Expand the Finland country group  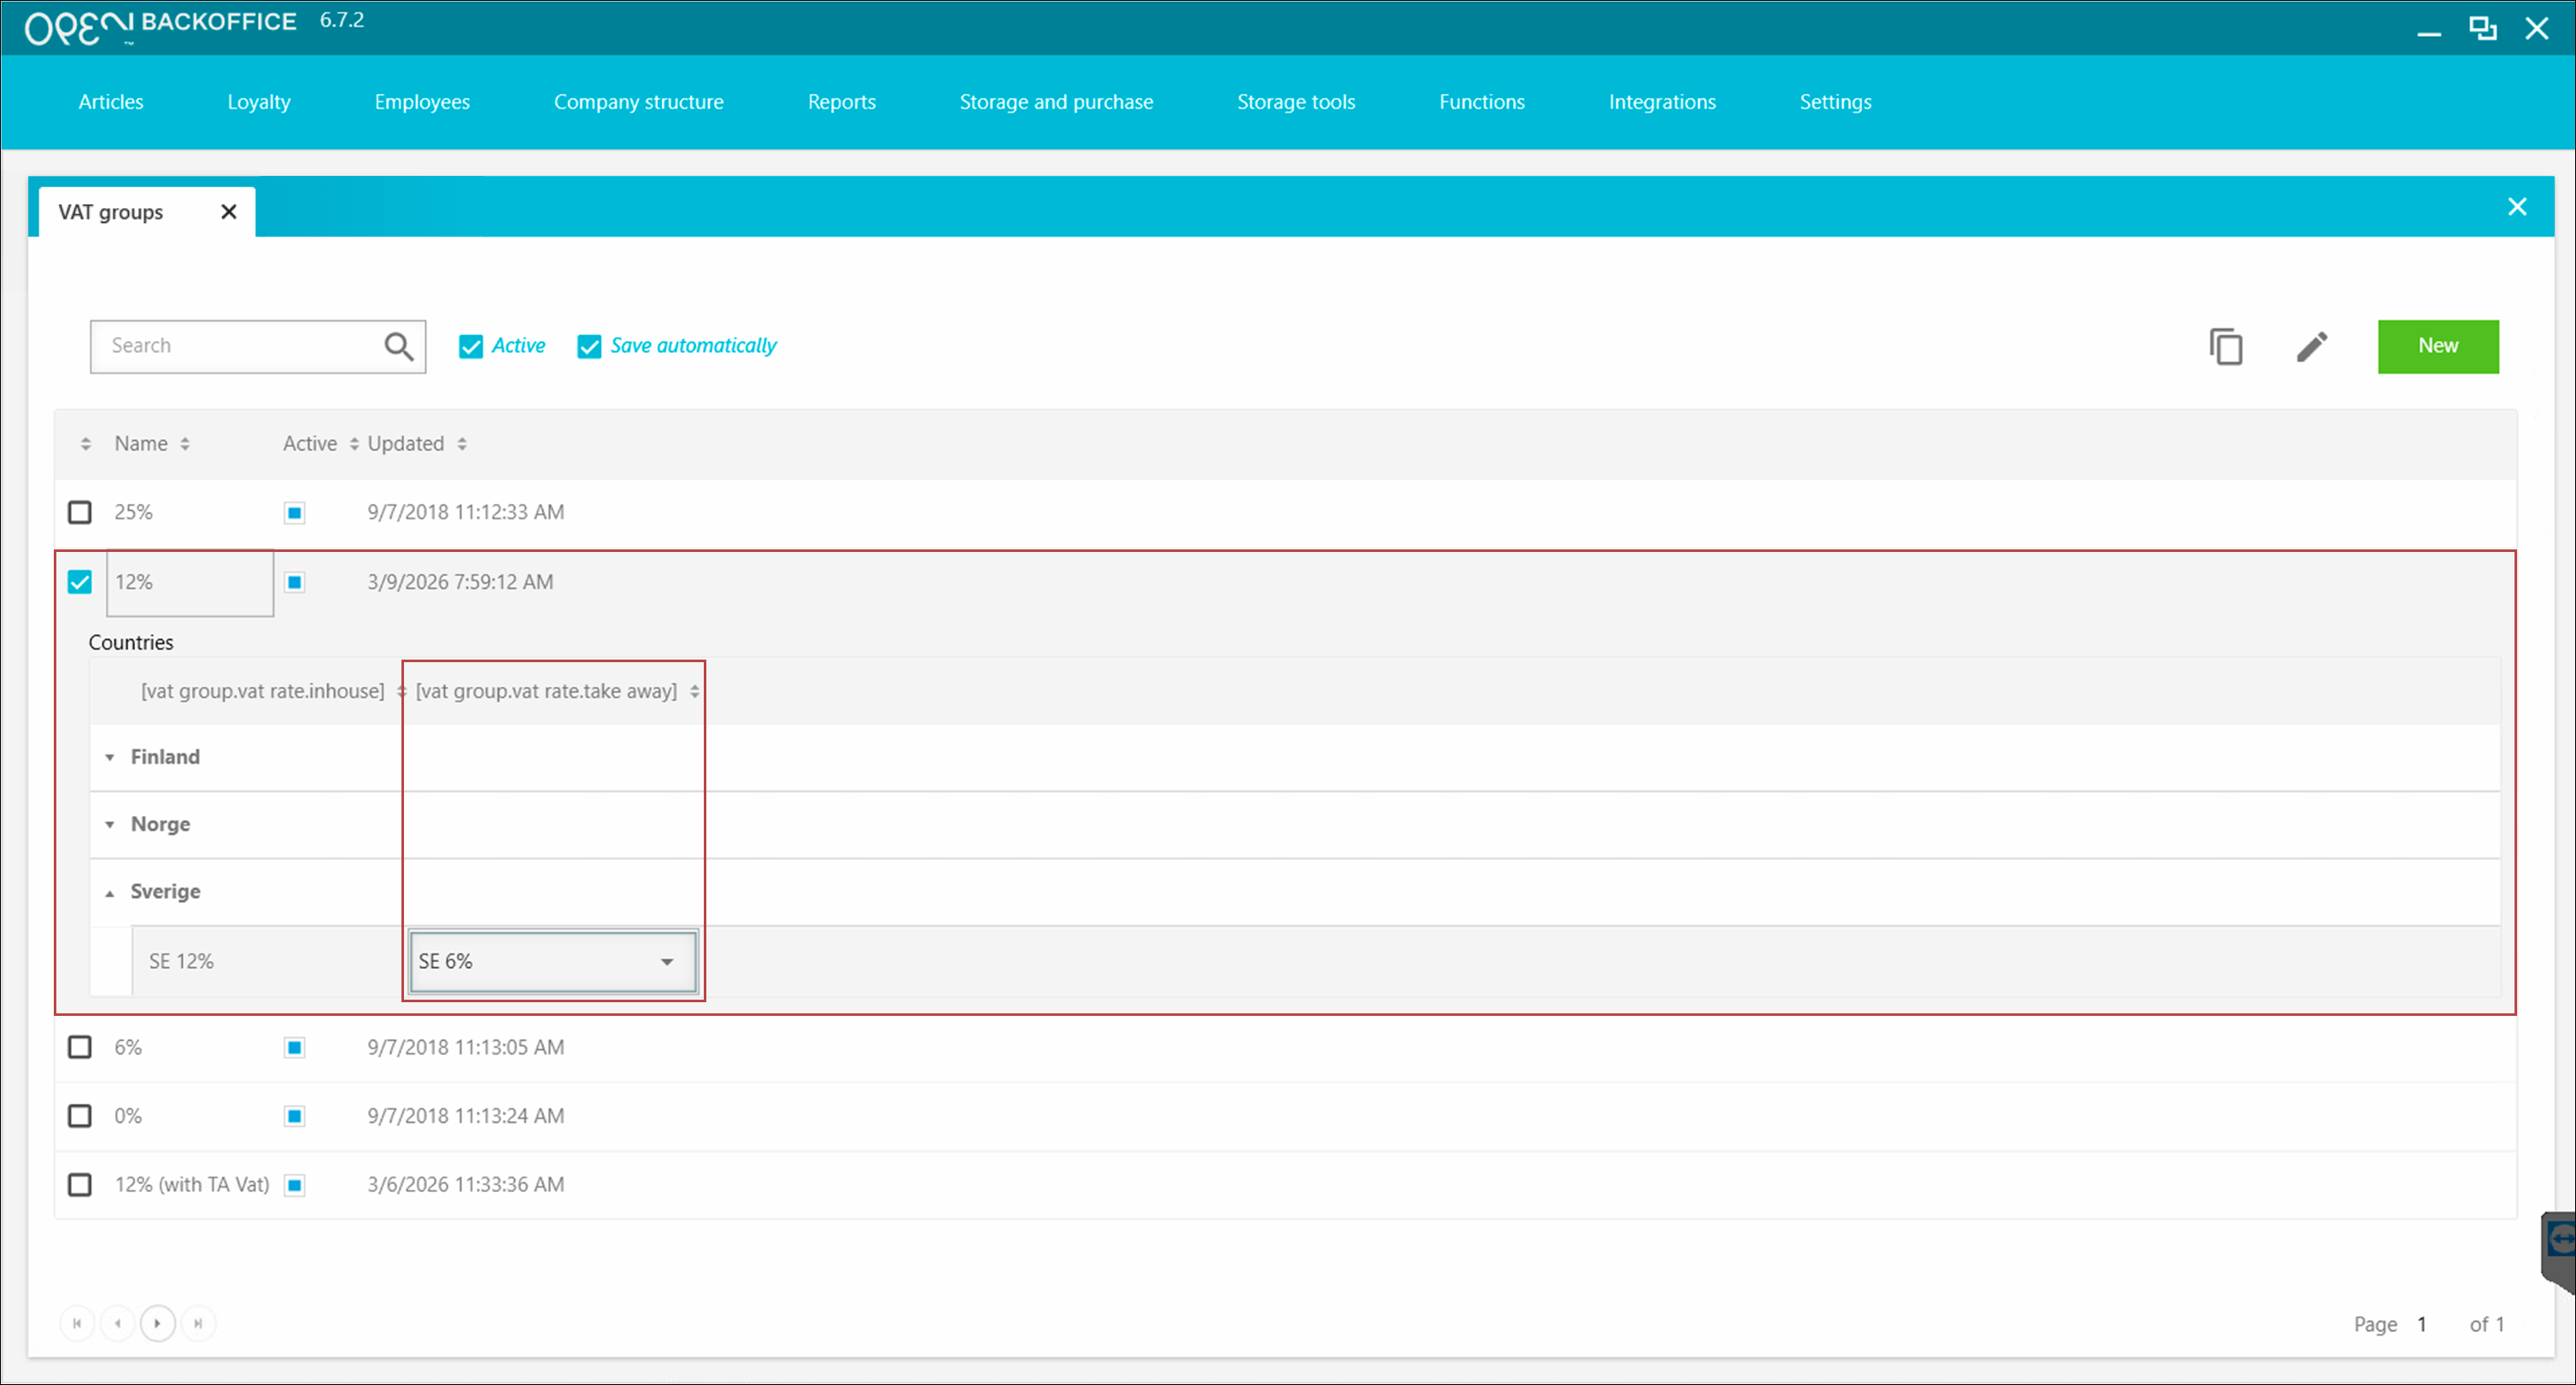coord(110,757)
